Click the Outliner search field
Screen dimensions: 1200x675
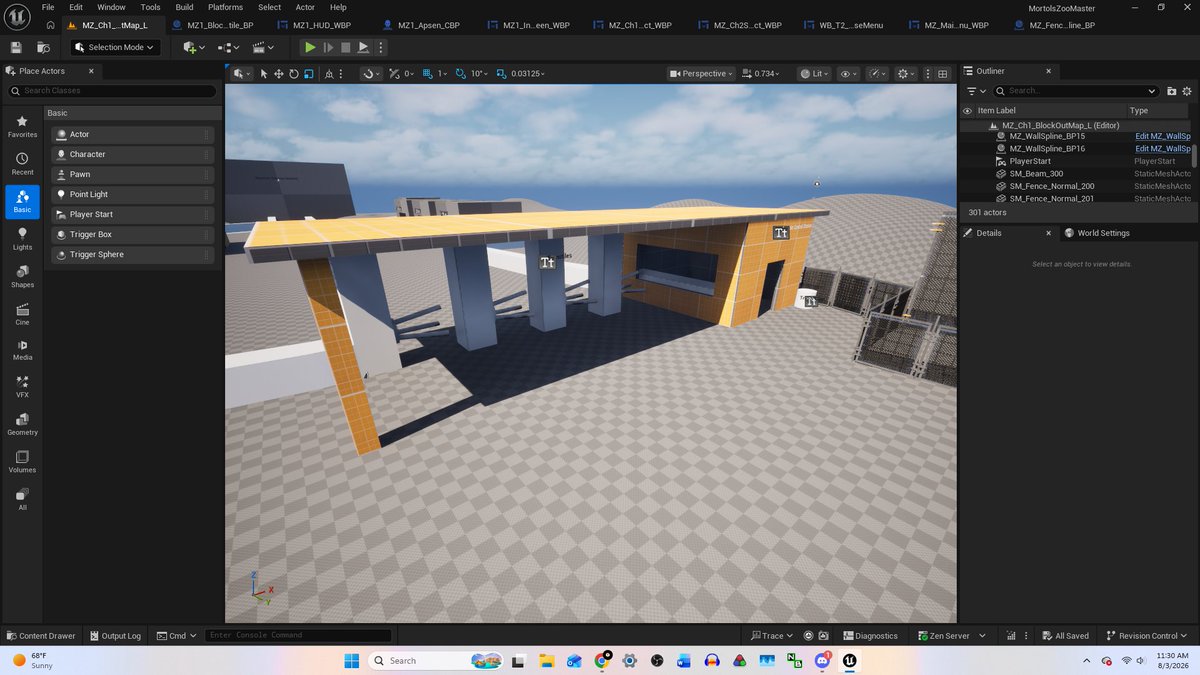point(1075,91)
